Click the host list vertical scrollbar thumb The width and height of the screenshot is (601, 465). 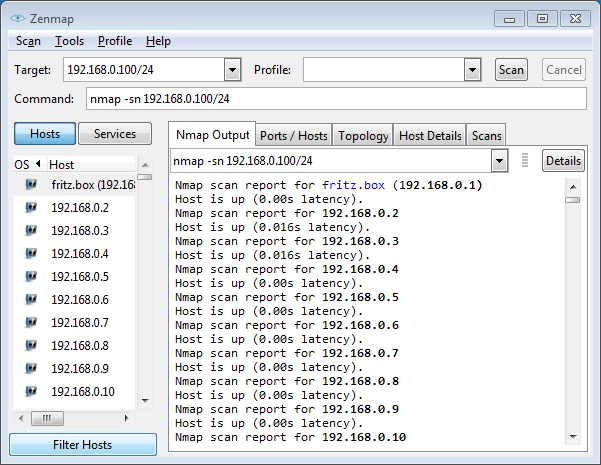pos(145,177)
